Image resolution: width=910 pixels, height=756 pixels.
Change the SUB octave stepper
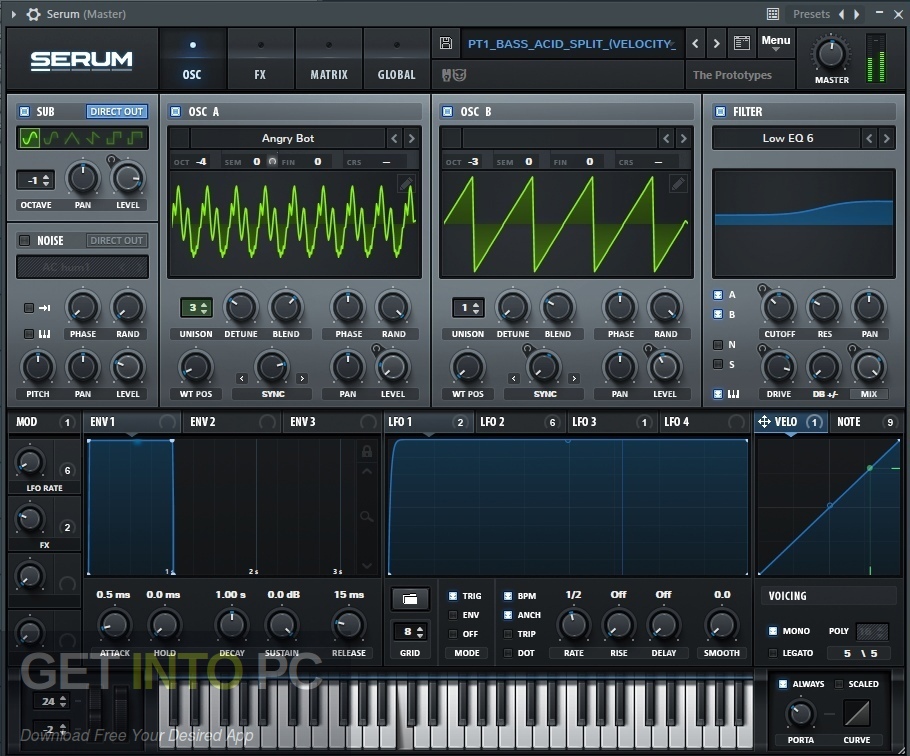[35, 180]
